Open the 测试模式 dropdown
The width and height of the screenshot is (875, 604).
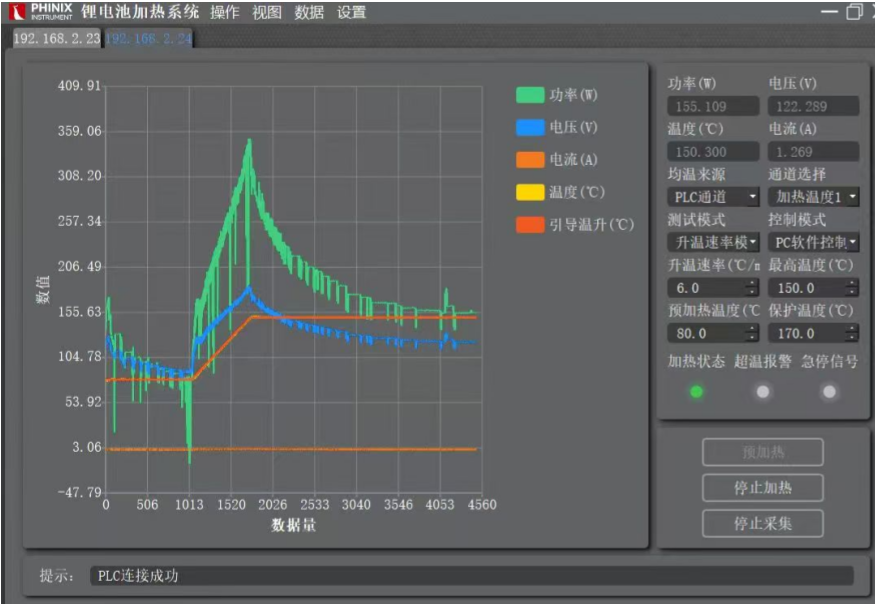713,242
